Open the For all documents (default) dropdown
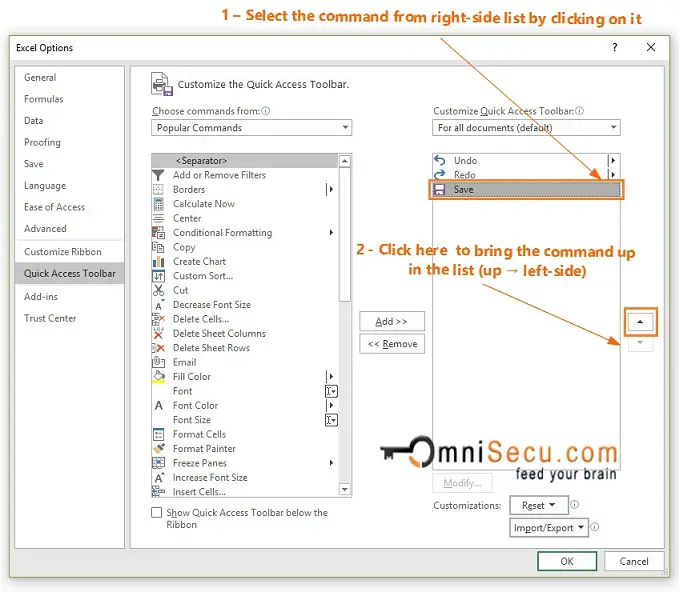 click(x=526, y=128)
